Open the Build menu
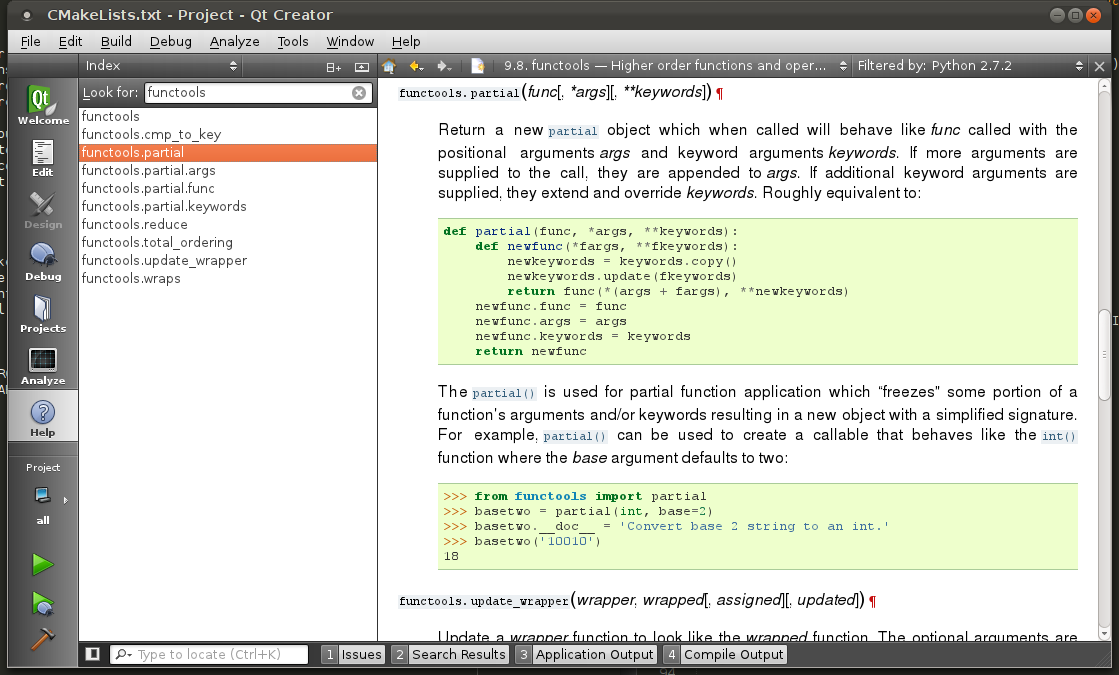Image resolution: width=1119 pixels, height=675 pixels. (116, 41)
